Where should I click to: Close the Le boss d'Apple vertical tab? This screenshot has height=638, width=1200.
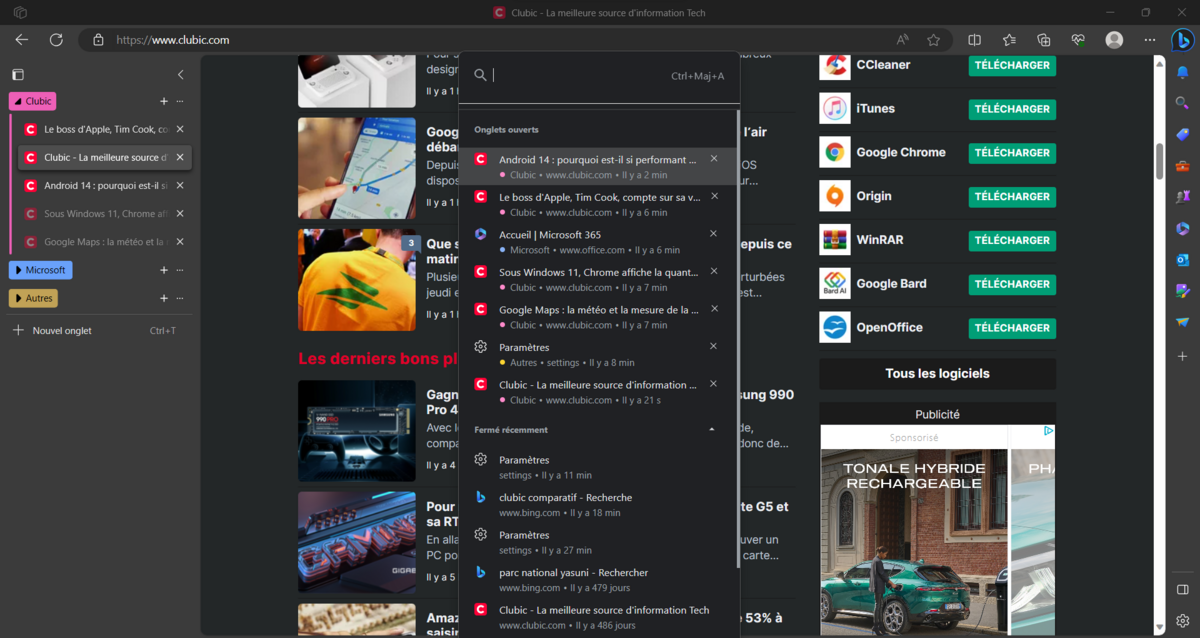[180, 129]
